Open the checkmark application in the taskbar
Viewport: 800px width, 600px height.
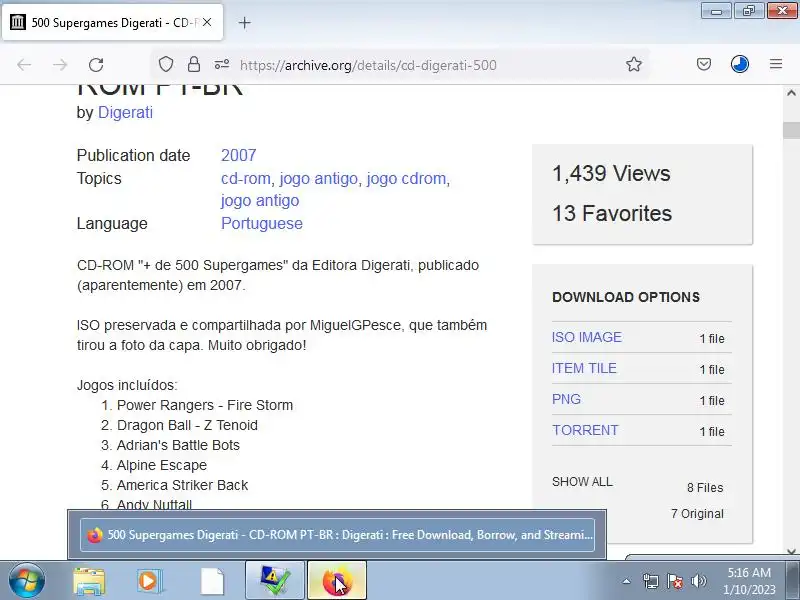pyautogui.click(x=275, y=581)
